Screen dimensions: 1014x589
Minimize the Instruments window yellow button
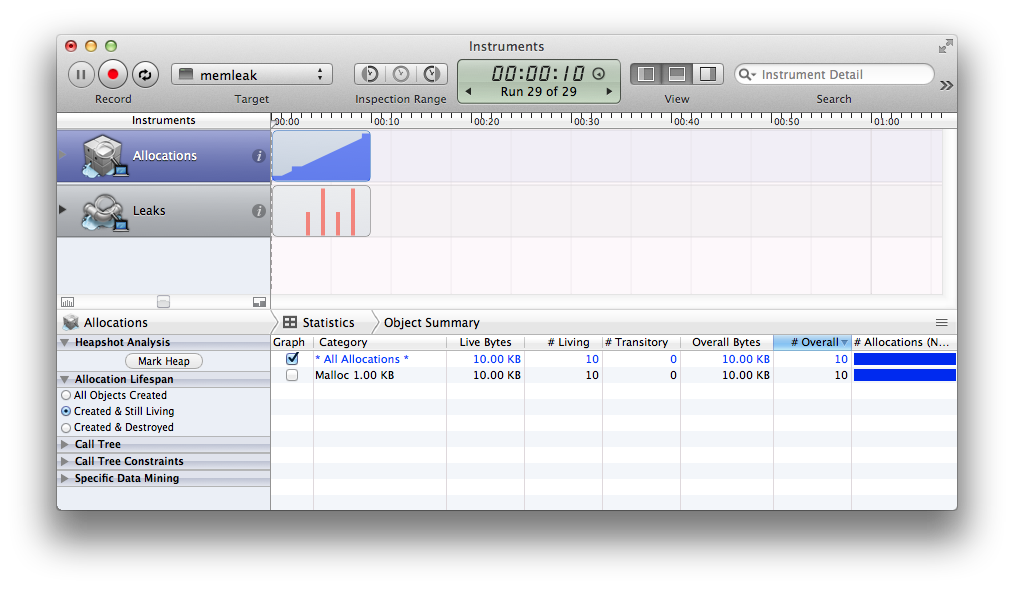[x=91, y=46]
